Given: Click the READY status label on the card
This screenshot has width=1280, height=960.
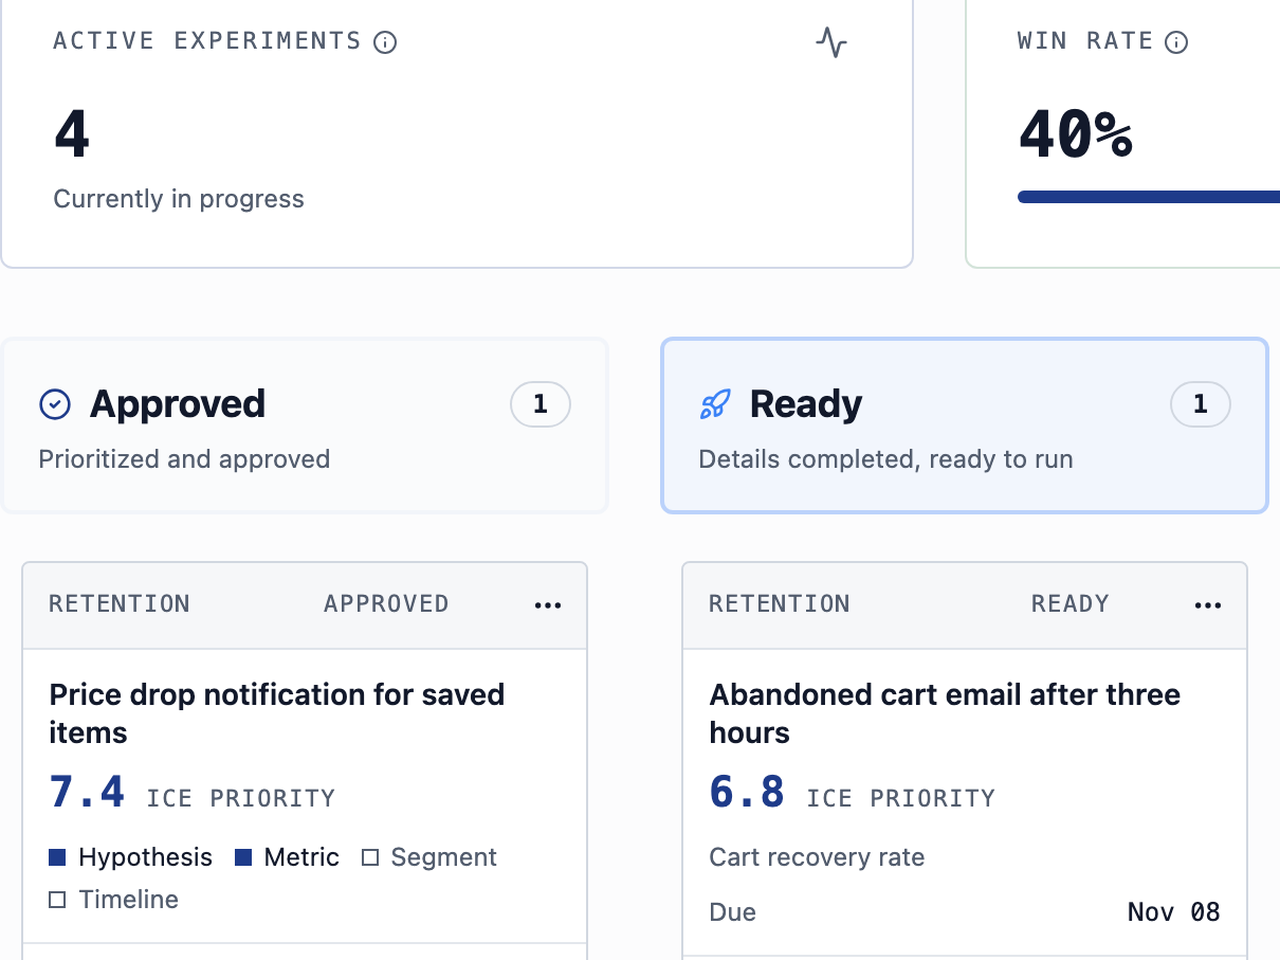Looking at the screenshot, I should (x=1070, y=604).
